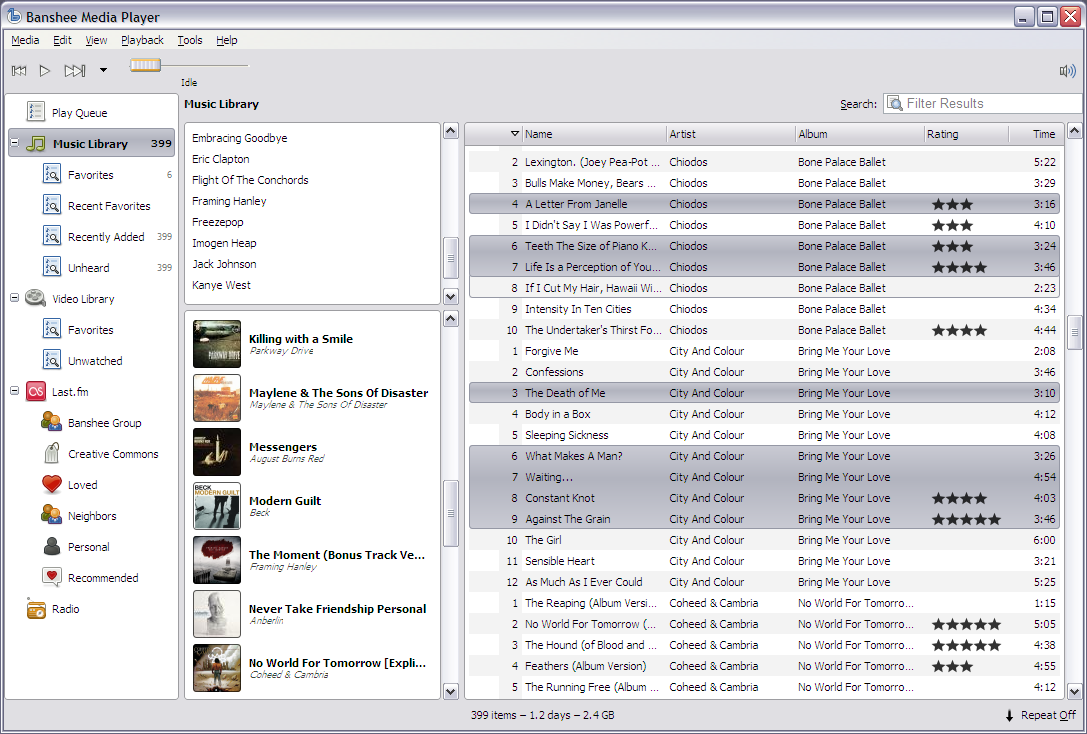Screen dimensions: 1087x734
Task: Open the volume speaker button
Action: tap(1068, 70)
